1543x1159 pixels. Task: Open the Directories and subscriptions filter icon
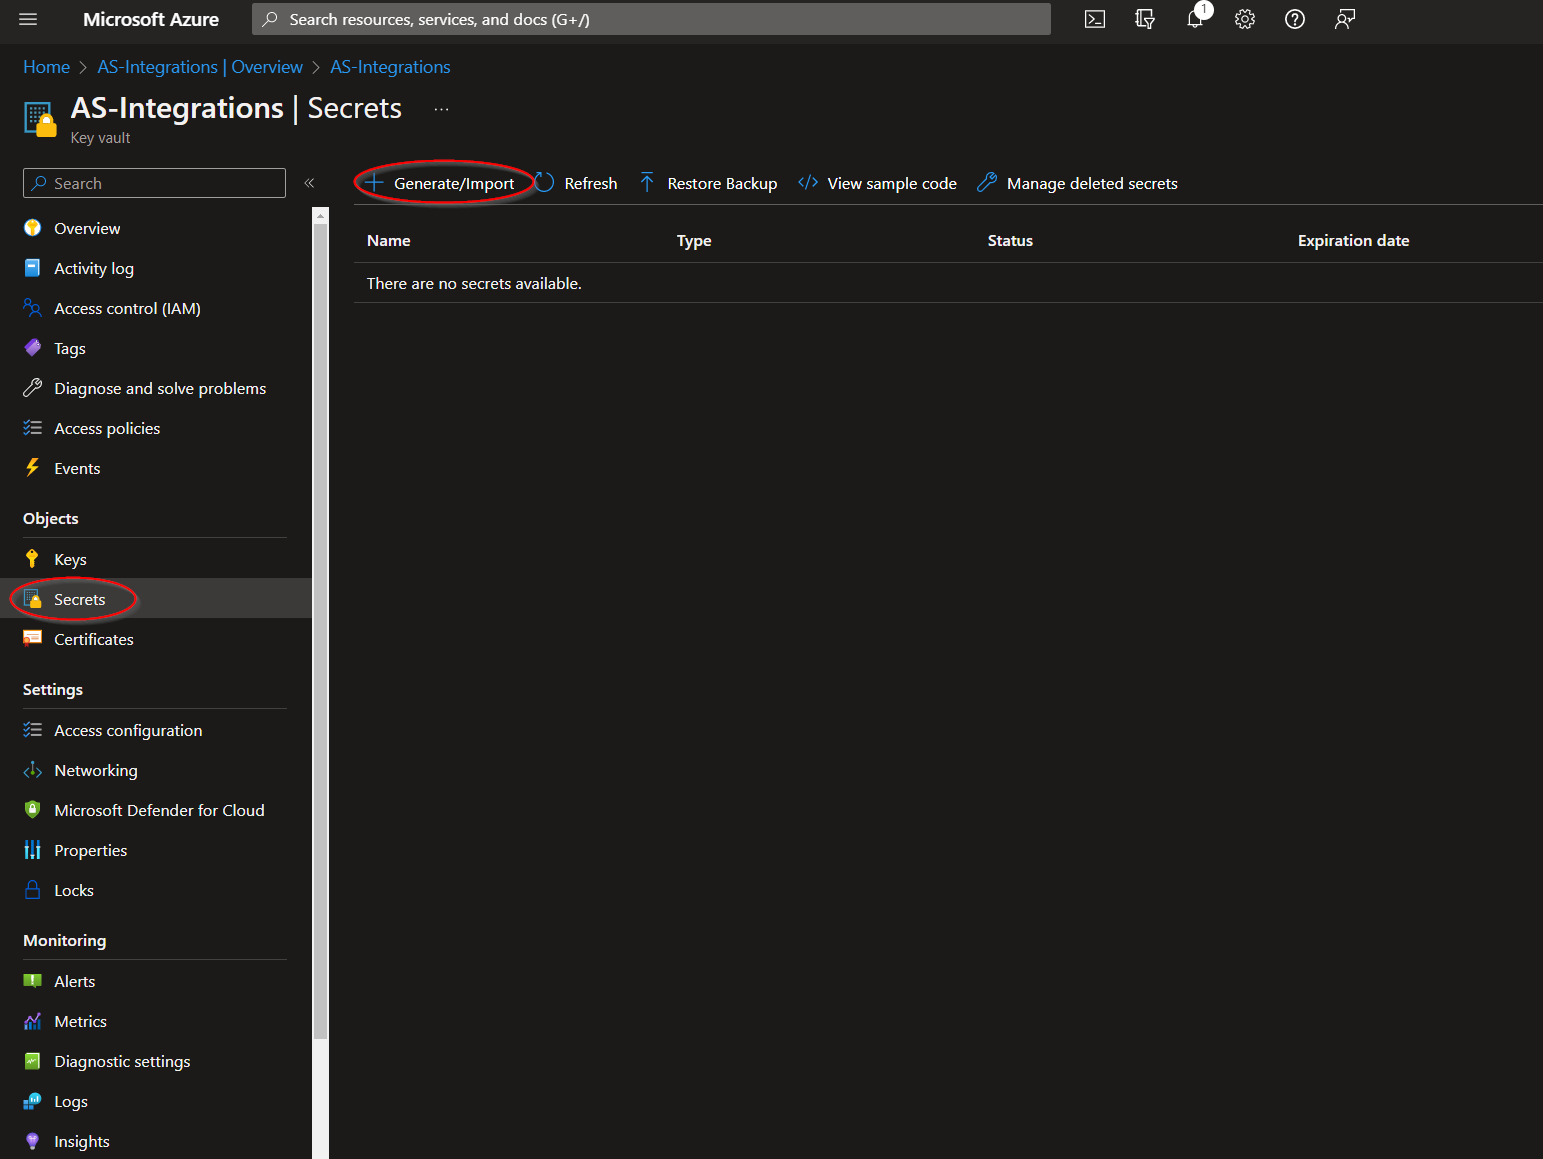coord(1145,19)
